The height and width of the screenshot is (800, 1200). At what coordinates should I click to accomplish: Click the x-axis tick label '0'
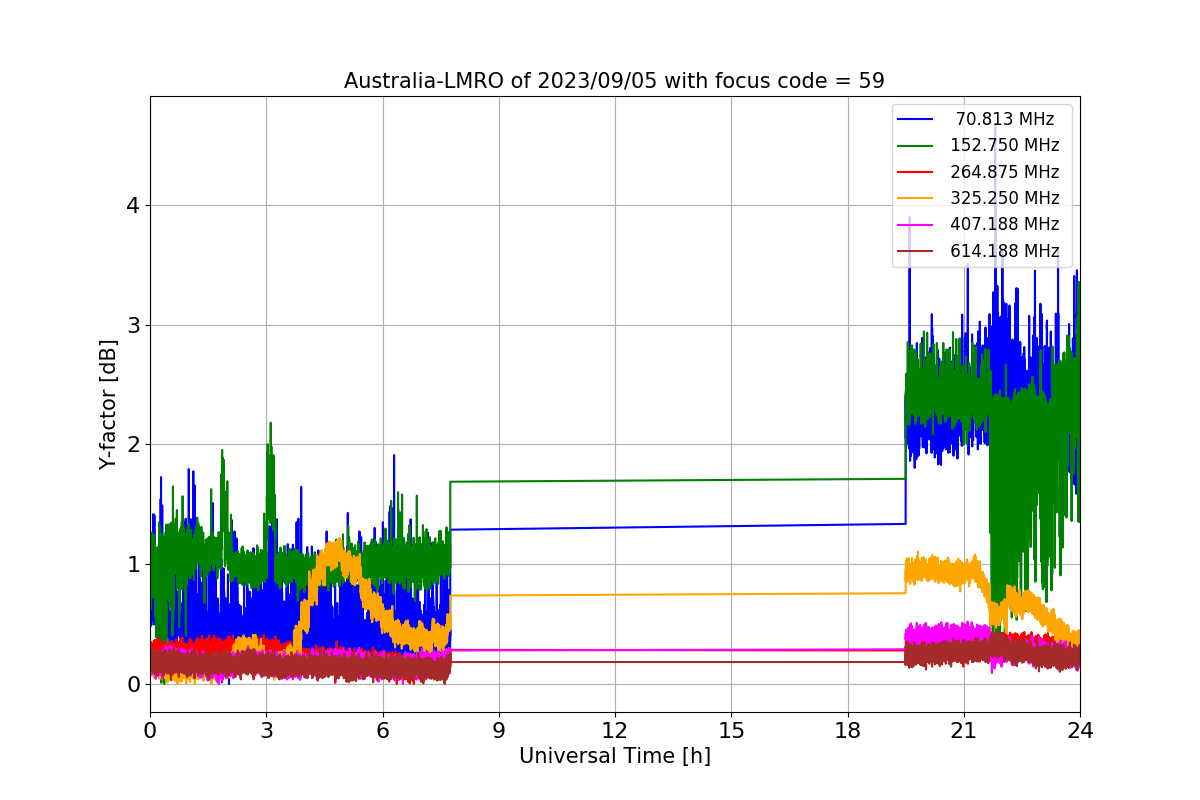pyautogui.click(x=150, y=730)
